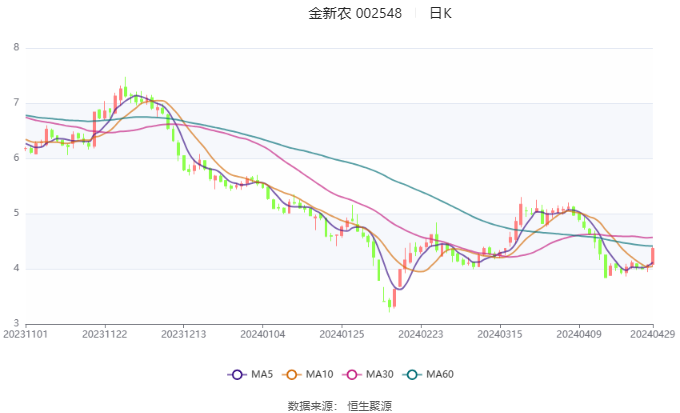Toggle the MA60 legend series
This screenshot has height=413, width=680.
tap(428, 374)
